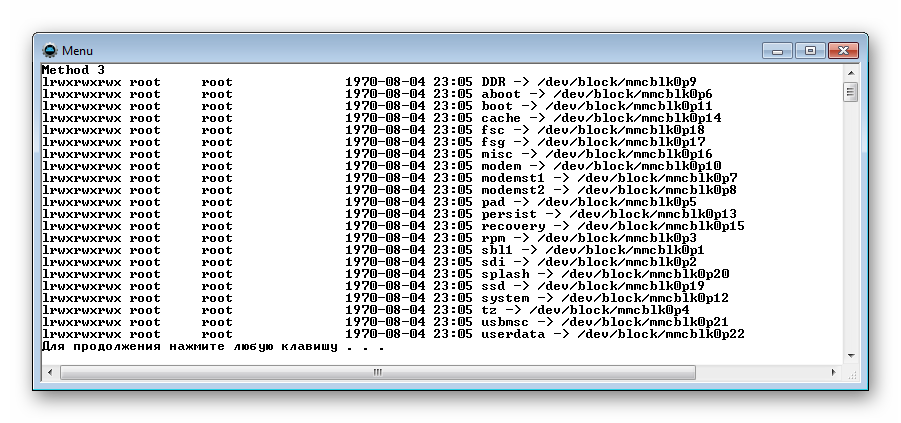Click the 'Menu' window title text
Image resolution: width=901 pixels, height=423 pixels.
(x=78, y=51)
